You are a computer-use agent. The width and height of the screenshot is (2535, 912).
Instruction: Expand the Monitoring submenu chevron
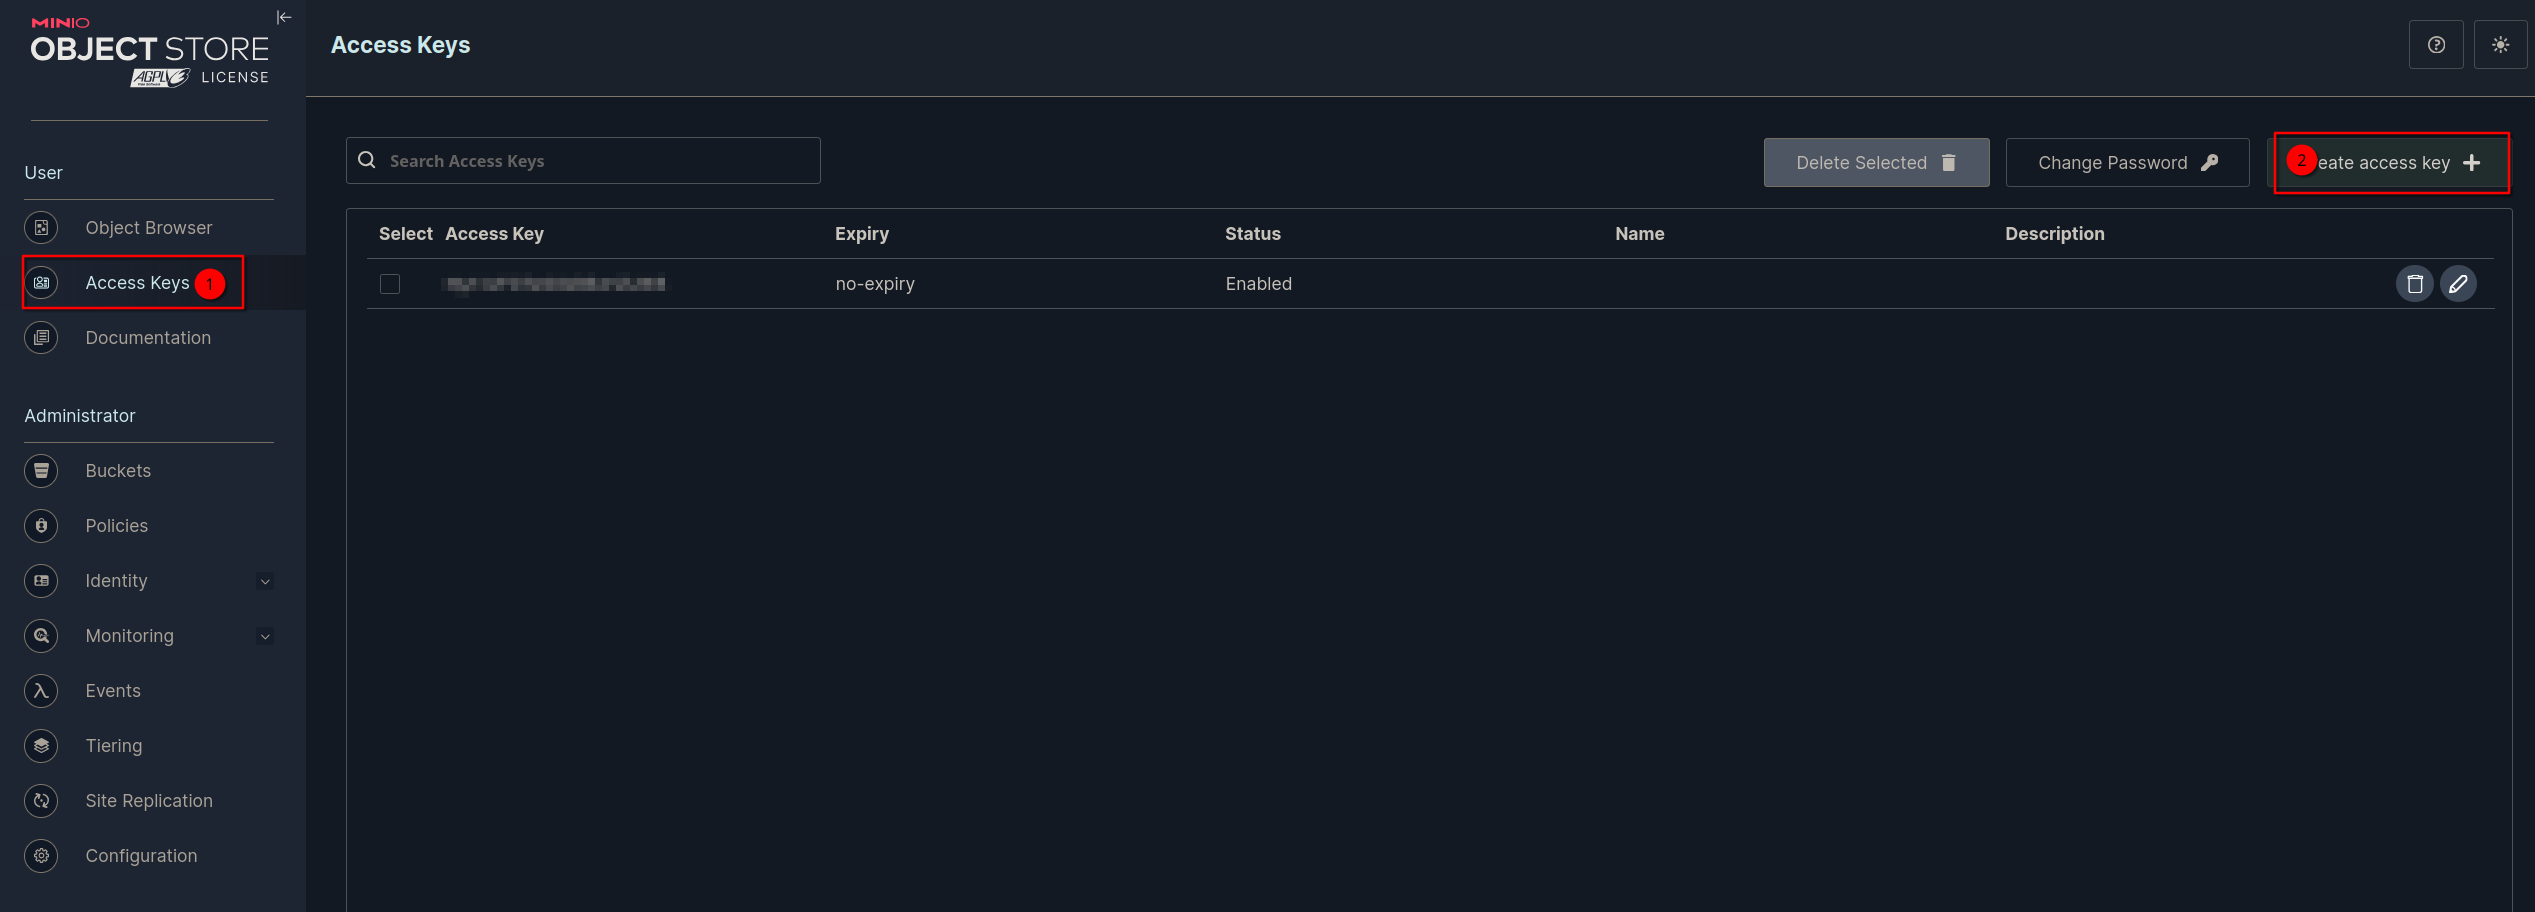[265, 636]
